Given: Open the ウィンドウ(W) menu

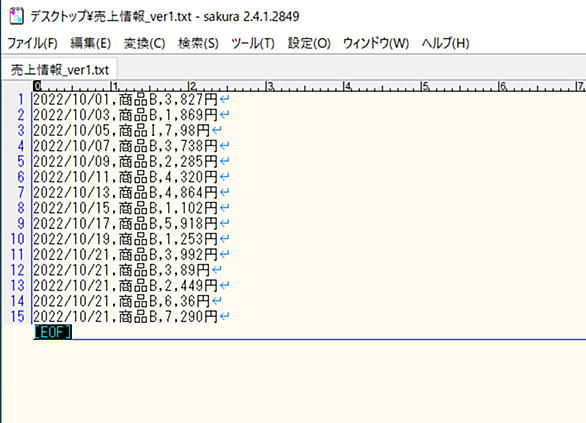Looking at the screenshot, I should pos(376,43).
